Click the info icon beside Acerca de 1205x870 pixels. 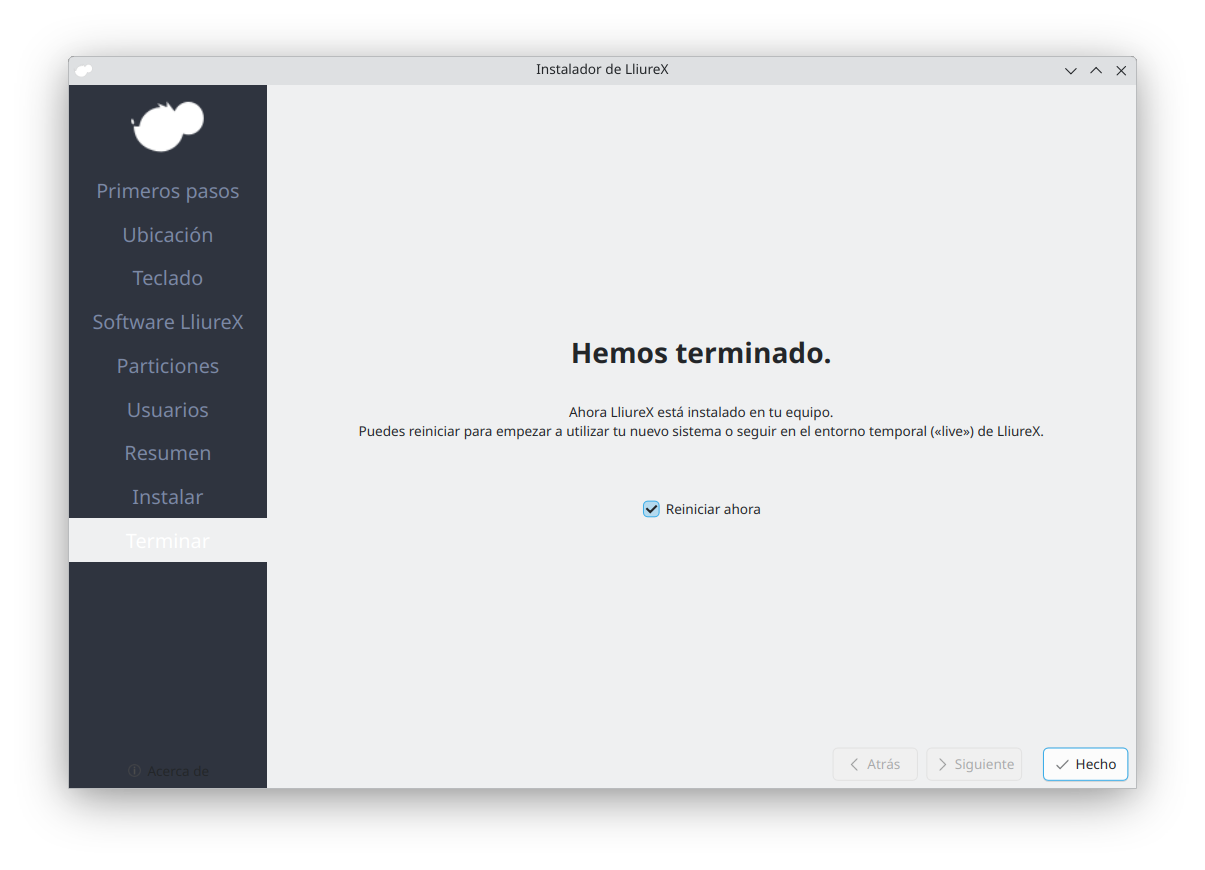(134, 771)
